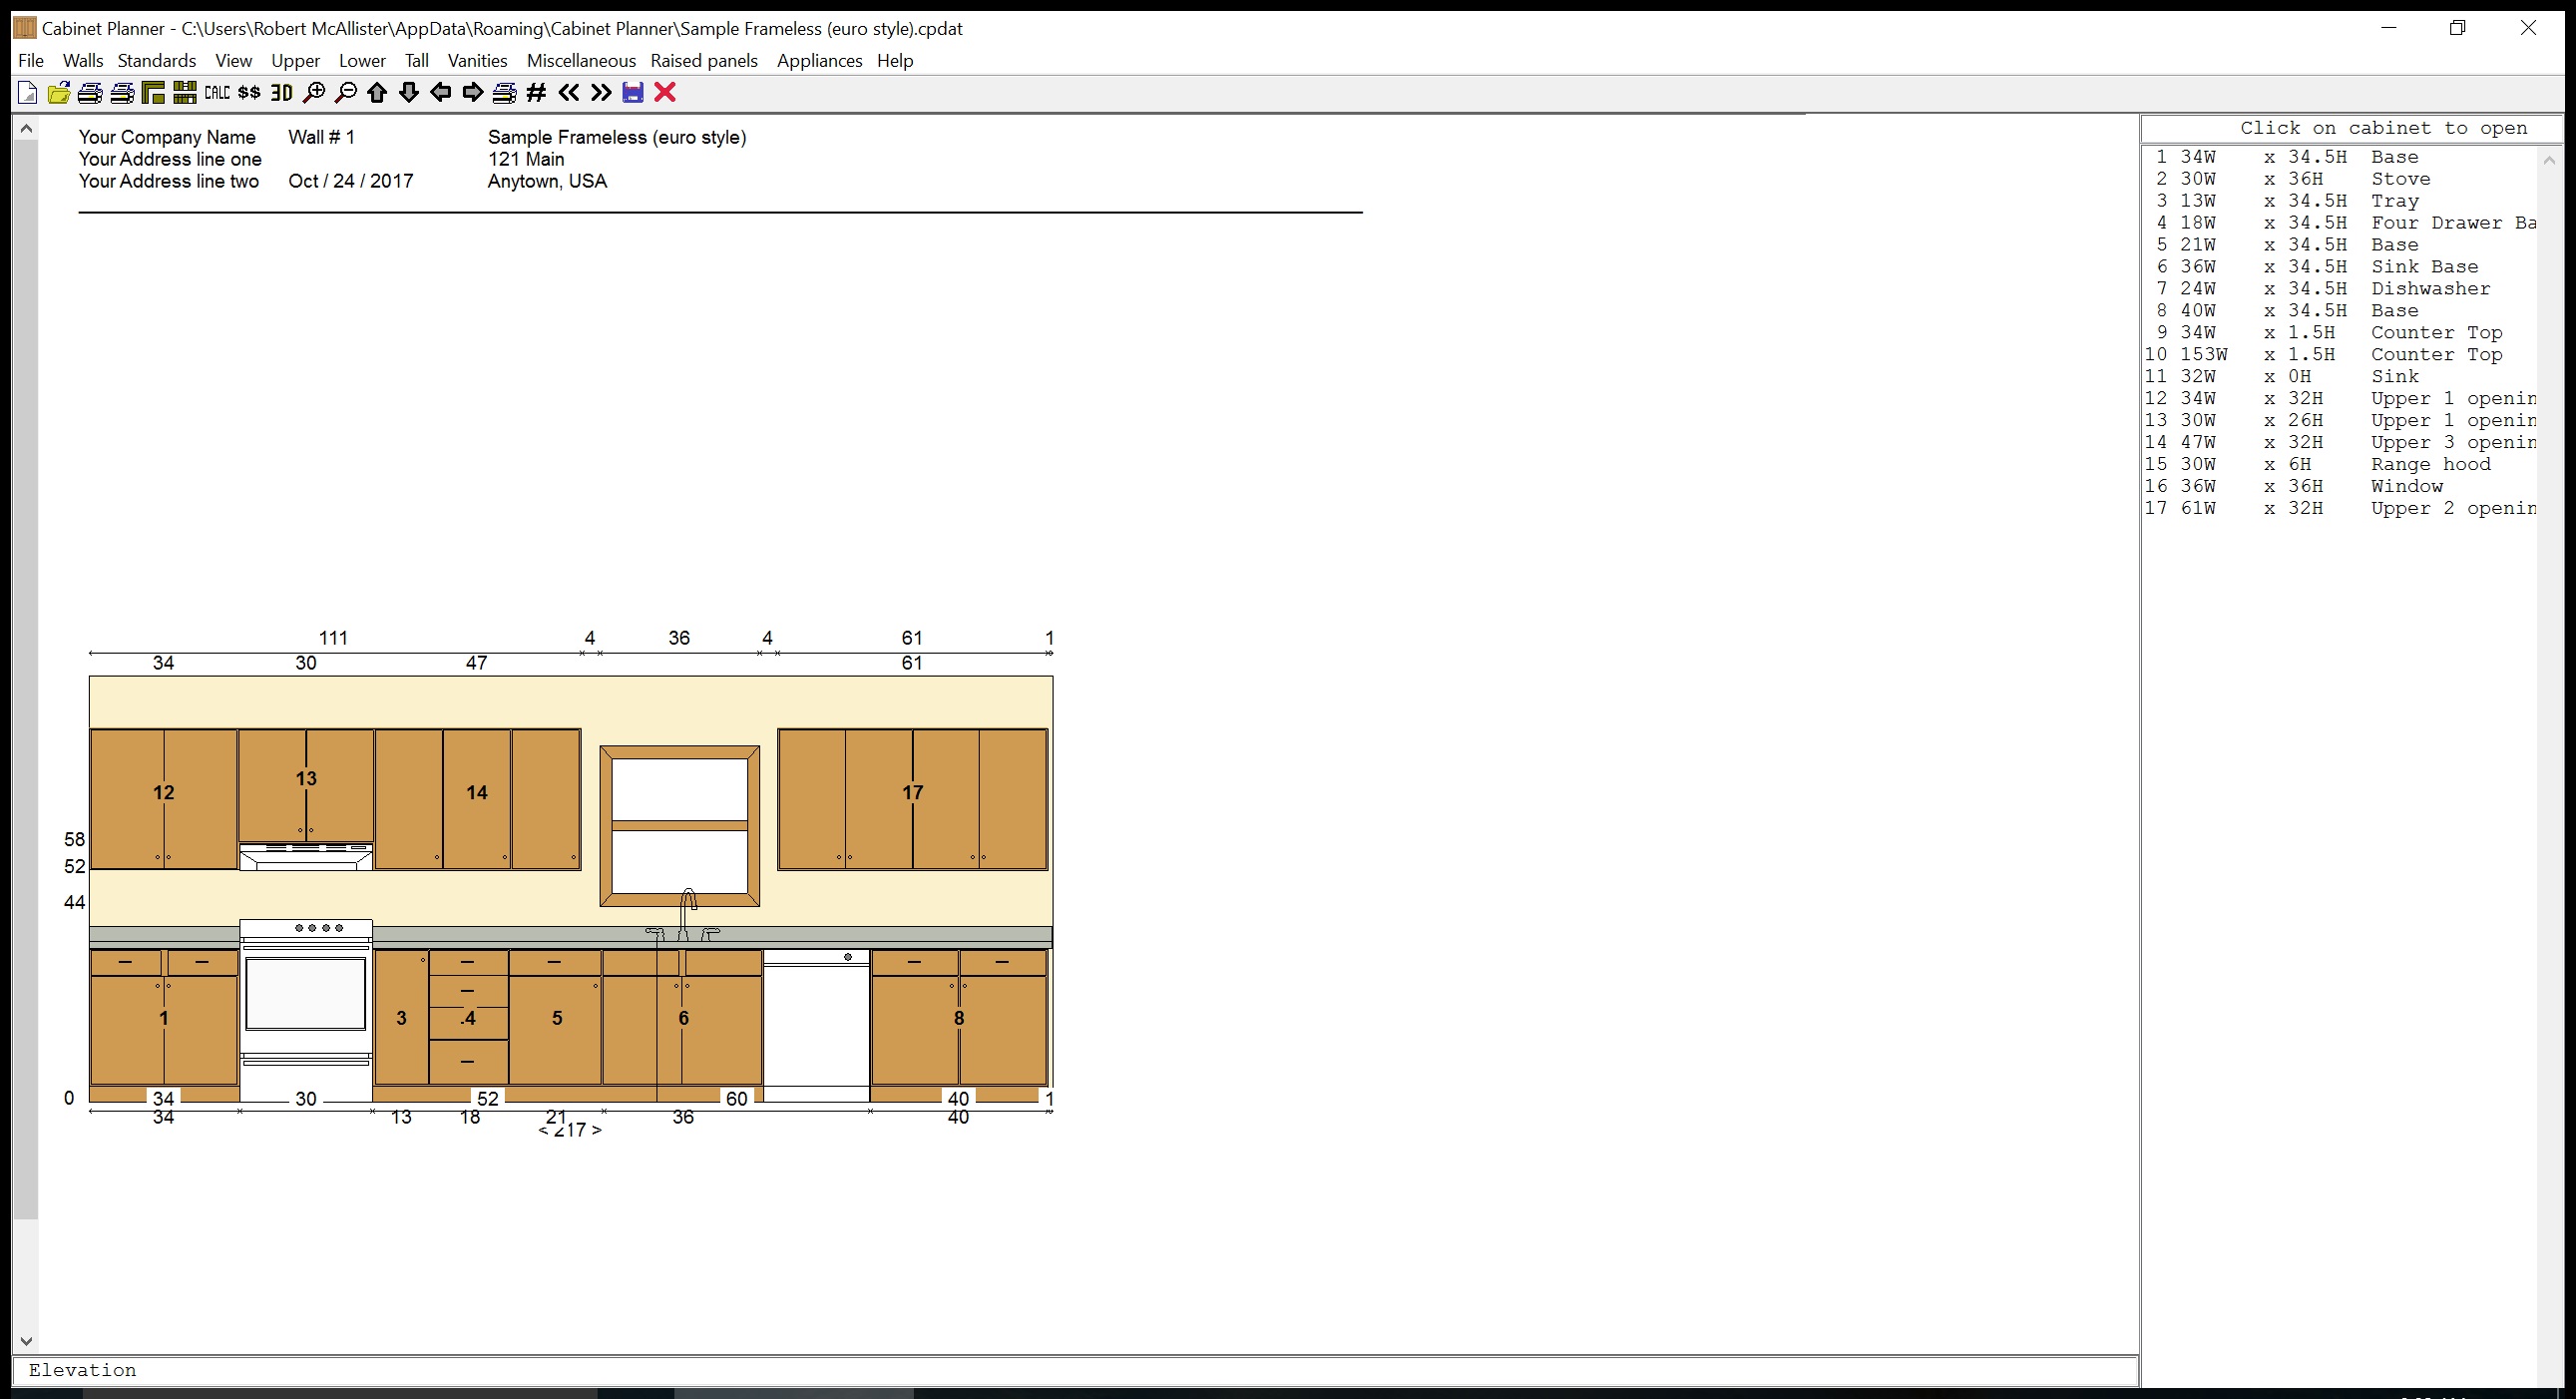Viewport: 2576px width, 1399px height.
Task: Open the dollar sign pricing tool
Action: [254, 93]
